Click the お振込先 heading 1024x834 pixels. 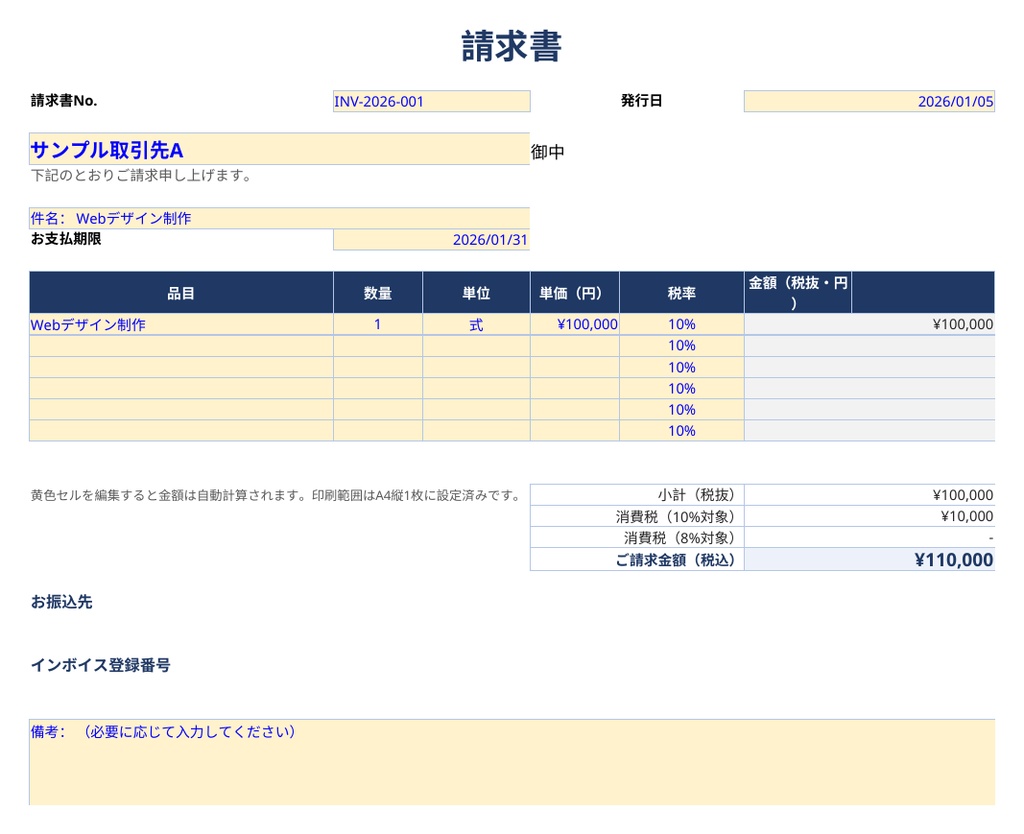(62, 601)
